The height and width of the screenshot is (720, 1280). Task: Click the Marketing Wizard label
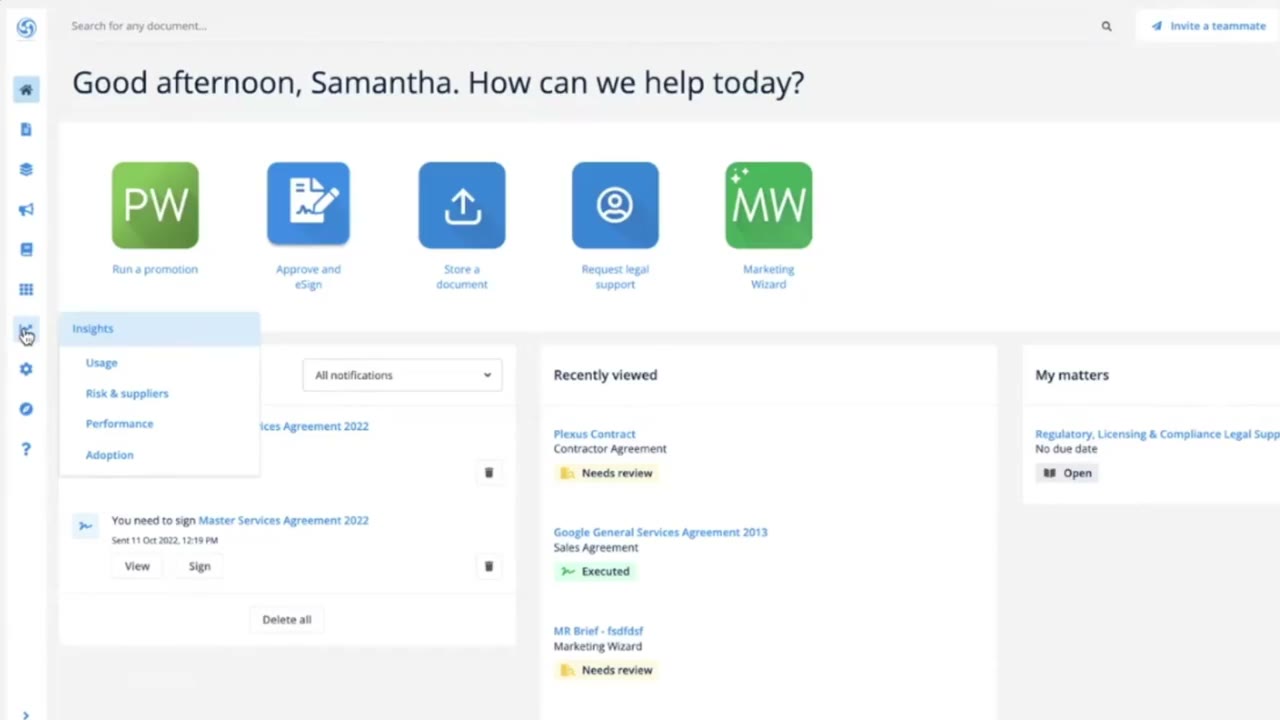click(768, 277)
